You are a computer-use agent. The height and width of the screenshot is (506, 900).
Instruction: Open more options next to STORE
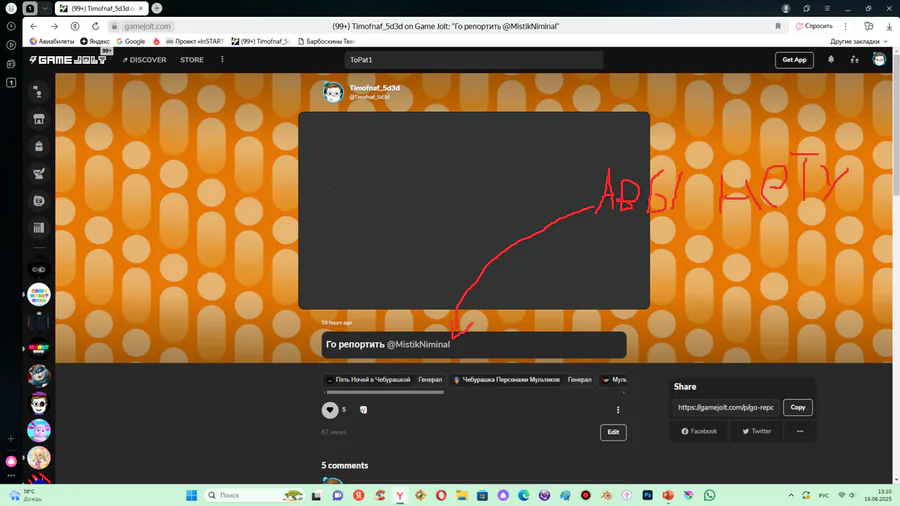coord(222,60)
